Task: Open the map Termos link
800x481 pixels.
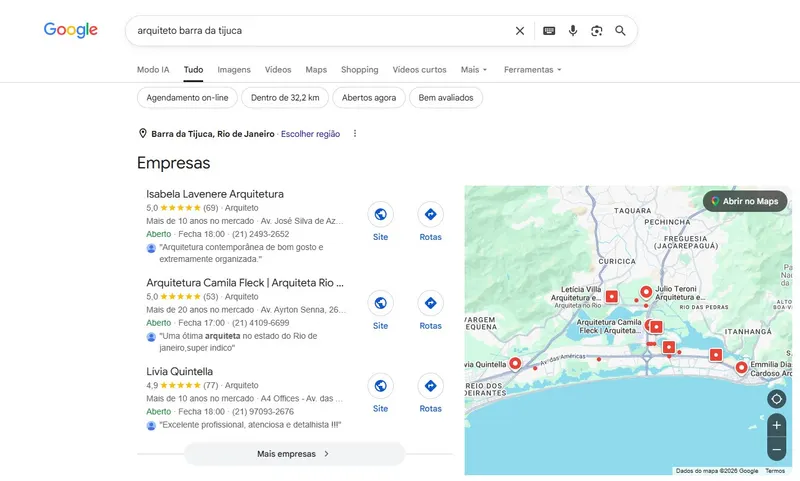Action: click(775, 471)
